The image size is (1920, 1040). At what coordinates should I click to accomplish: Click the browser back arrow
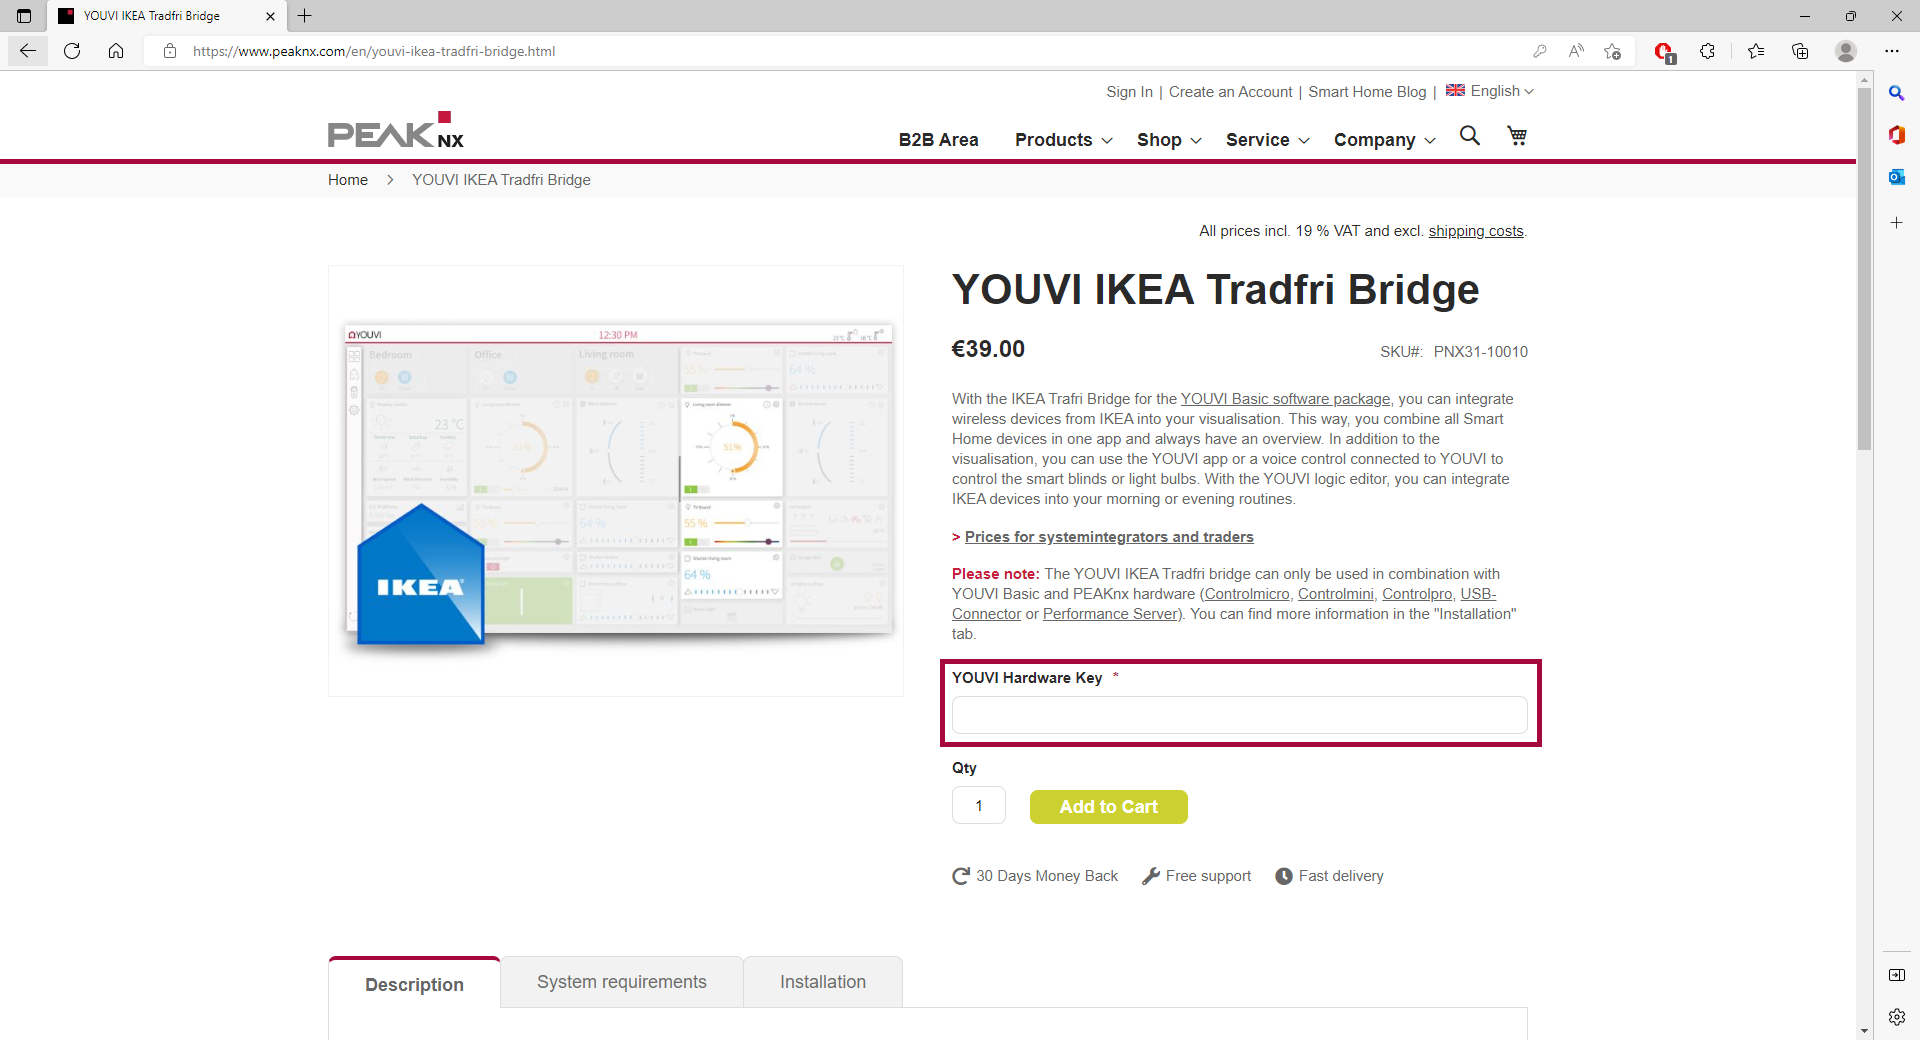point(28,51)
